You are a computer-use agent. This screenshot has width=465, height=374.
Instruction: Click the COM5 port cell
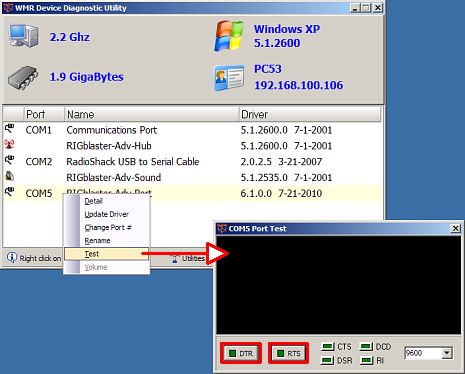coord(39,193)
